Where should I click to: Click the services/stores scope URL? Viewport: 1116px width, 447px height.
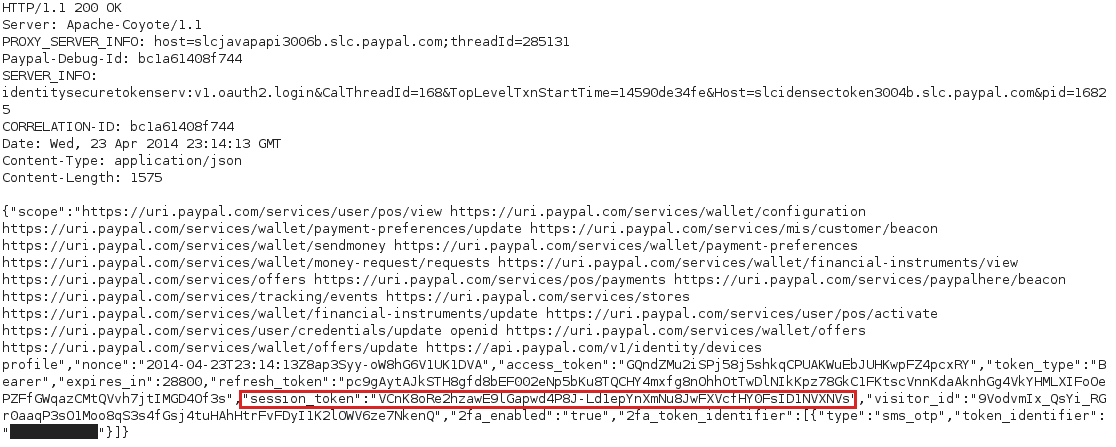pos(538,296)
